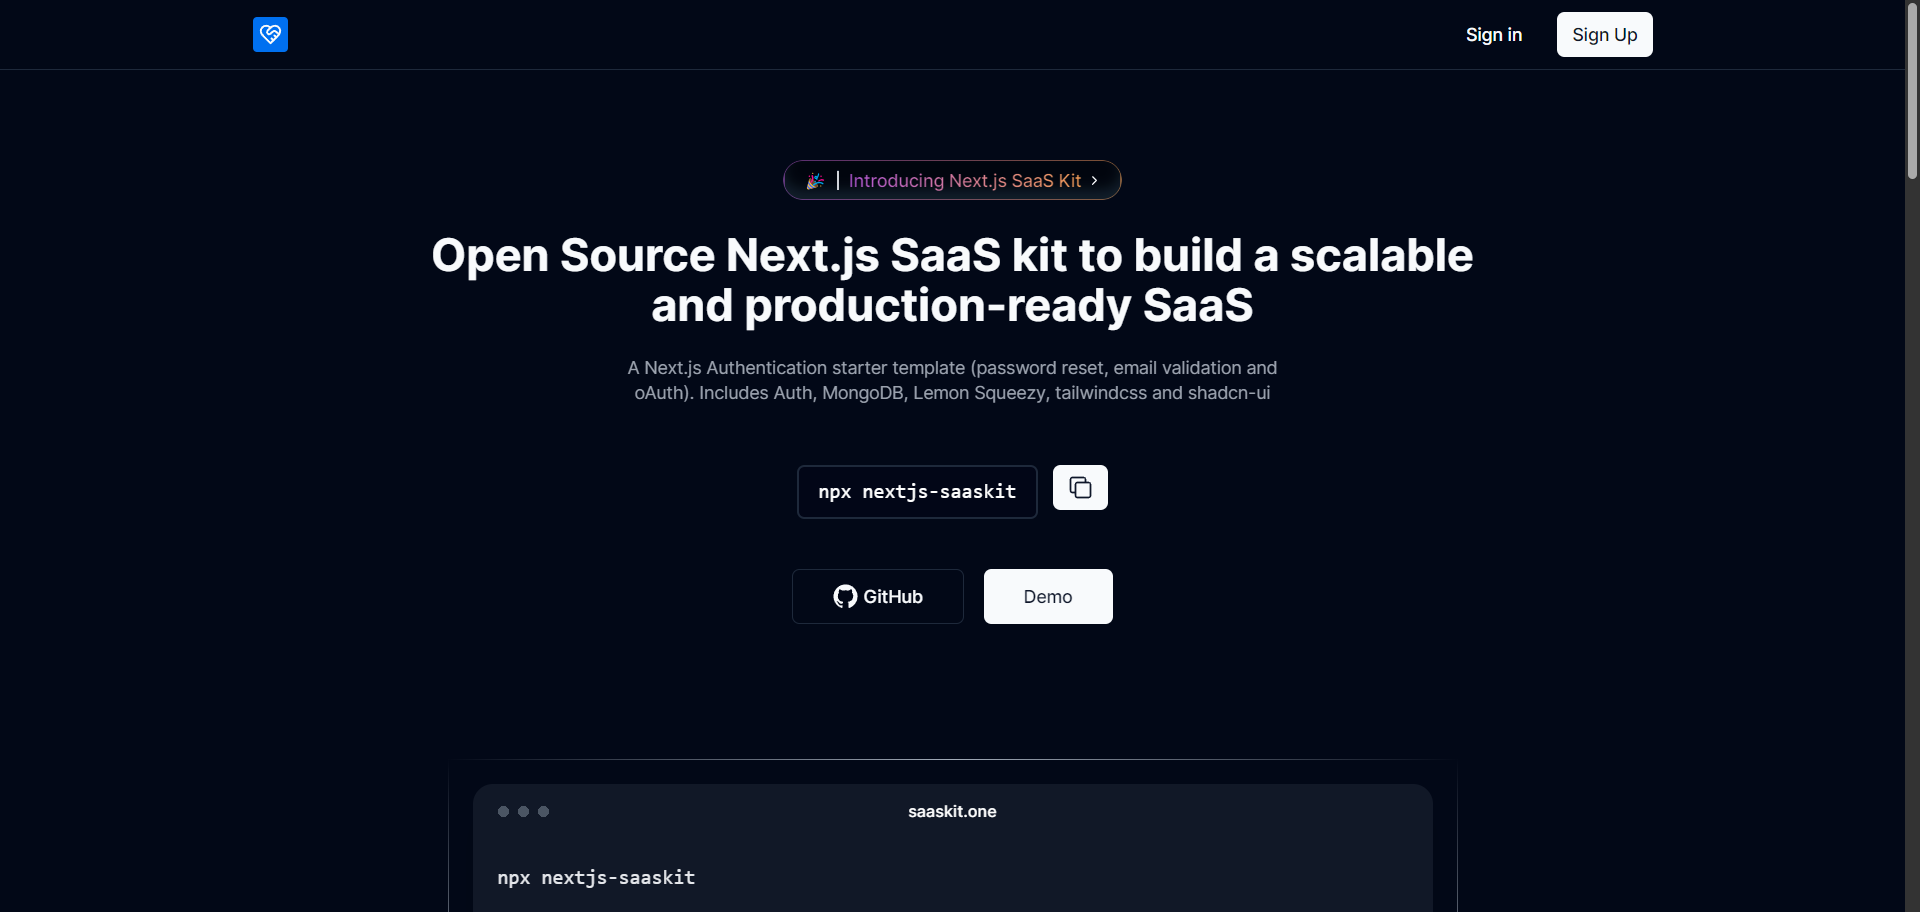Click the third window dot in the browser mockup
Viewport: 1920px width, 912px height.
pos(543,811)
